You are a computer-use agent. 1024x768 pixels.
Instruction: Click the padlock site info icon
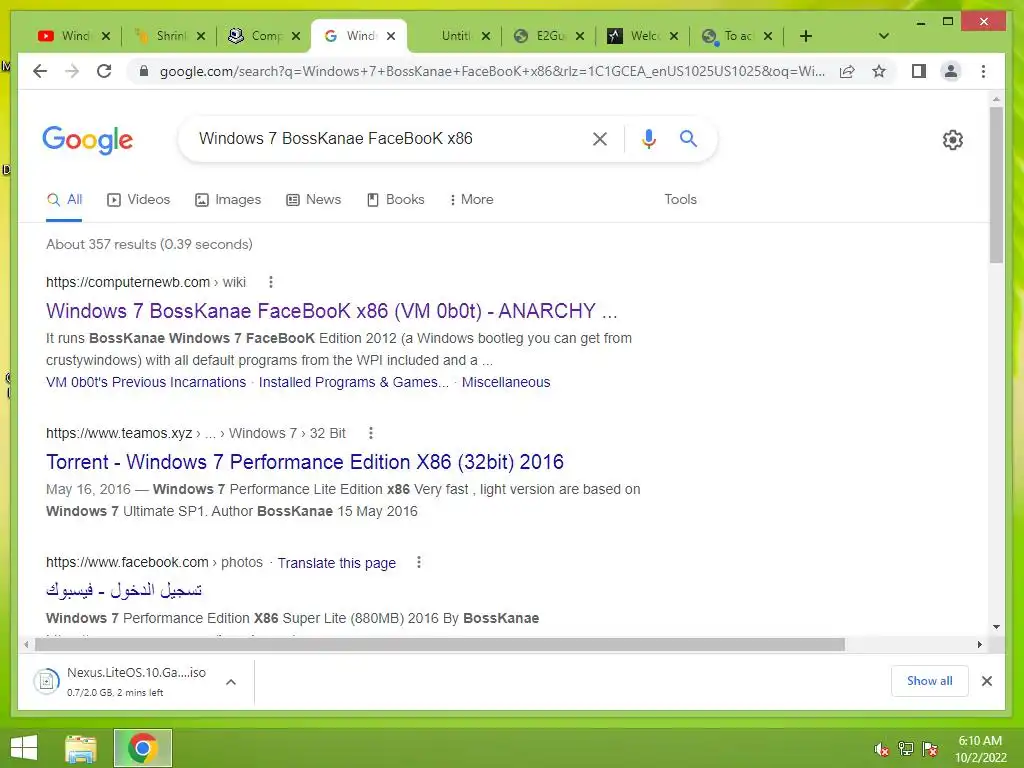coord(144,71)
